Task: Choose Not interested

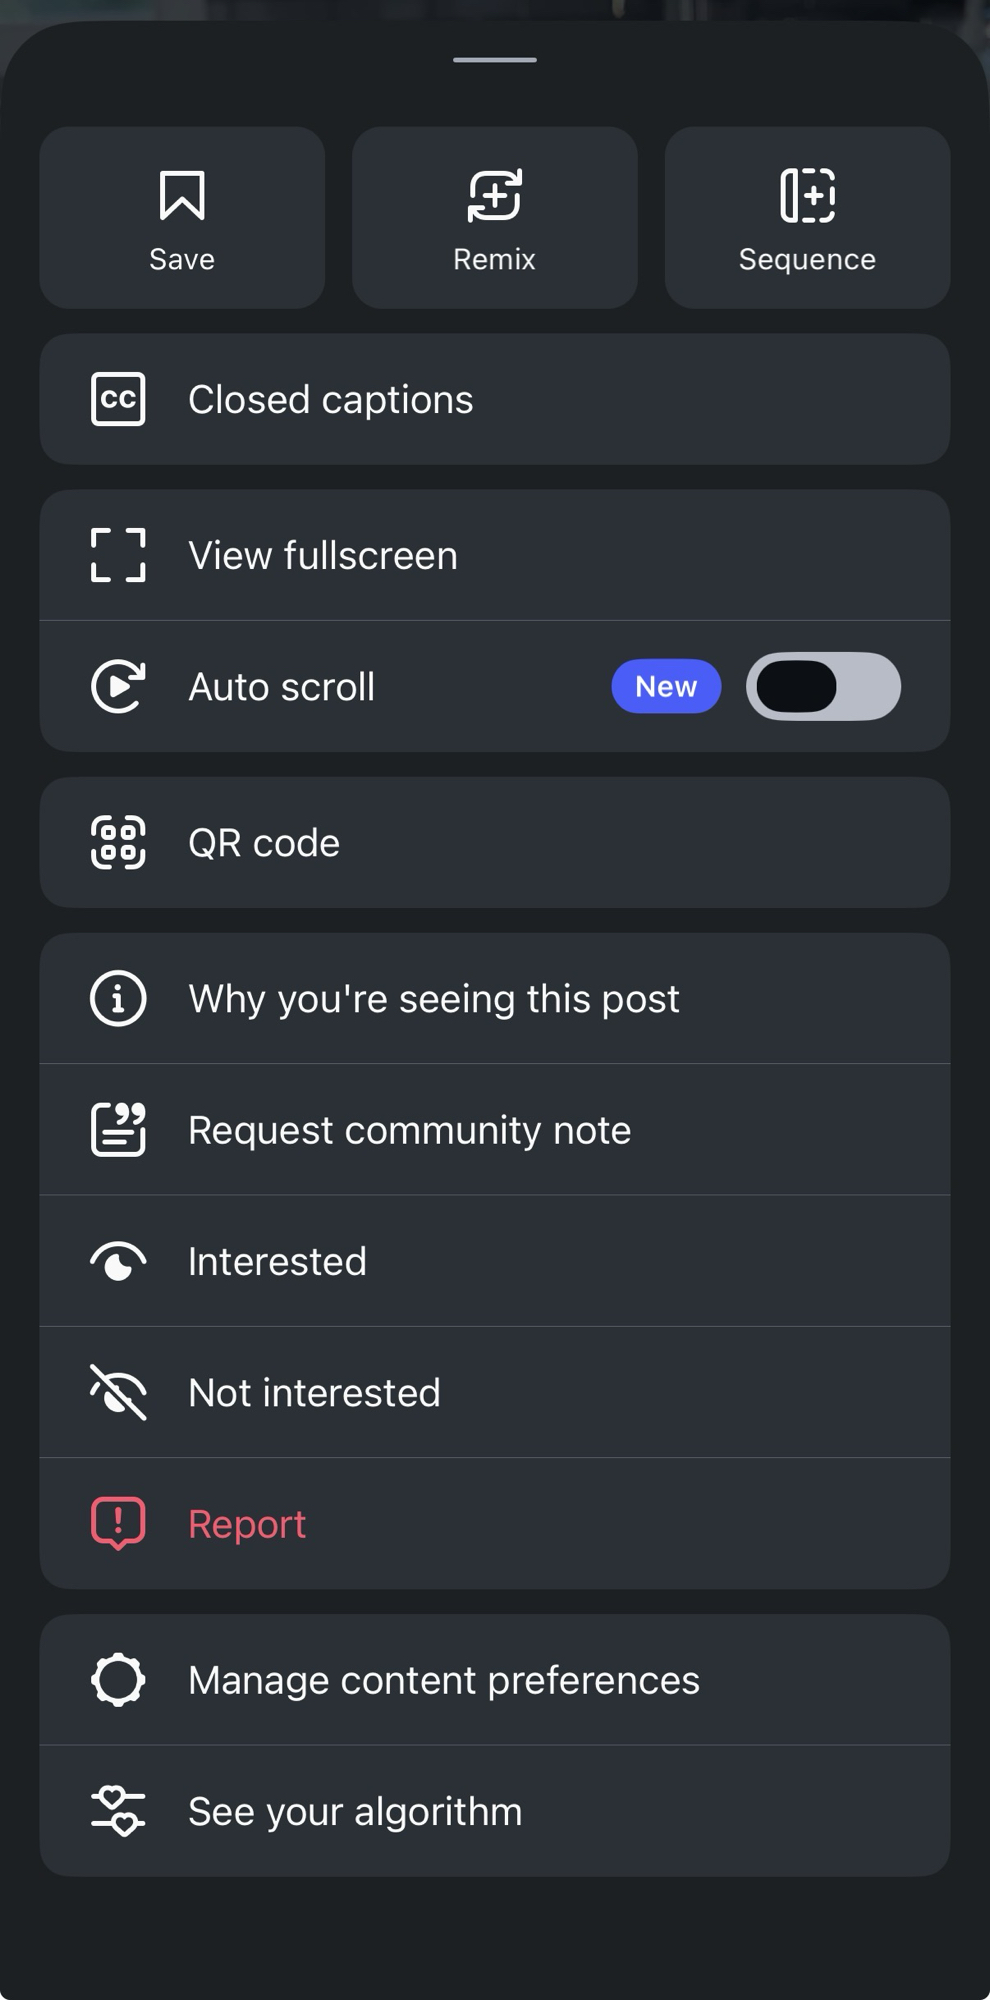Action: click(x=314, y=1393)
